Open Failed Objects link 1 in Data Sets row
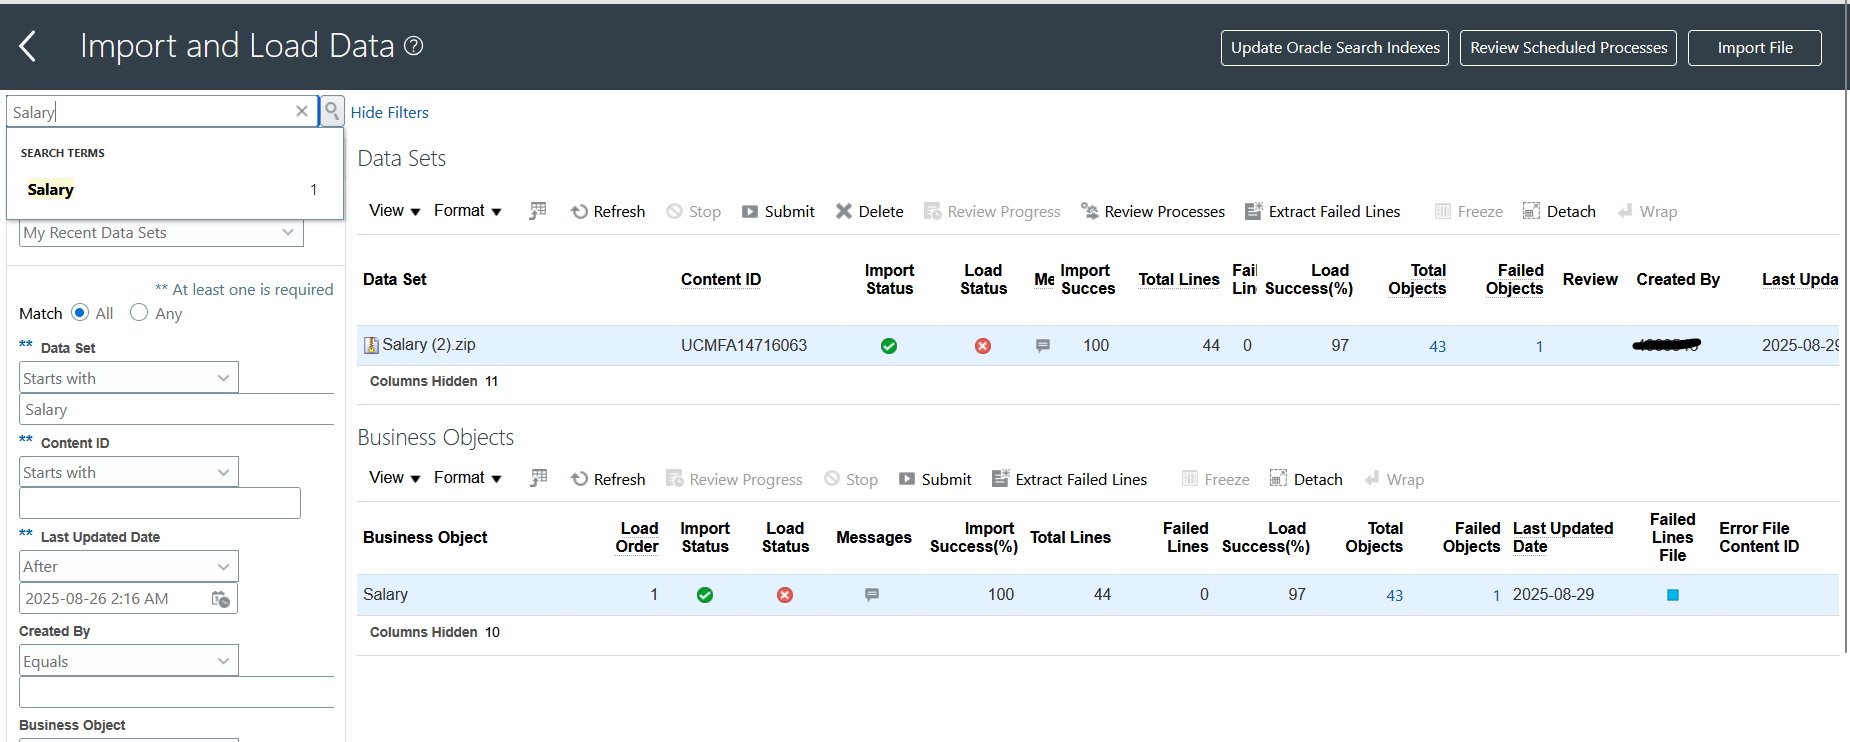The width and height of the screenshot is (1850, 742). (x=1539, y=346)
